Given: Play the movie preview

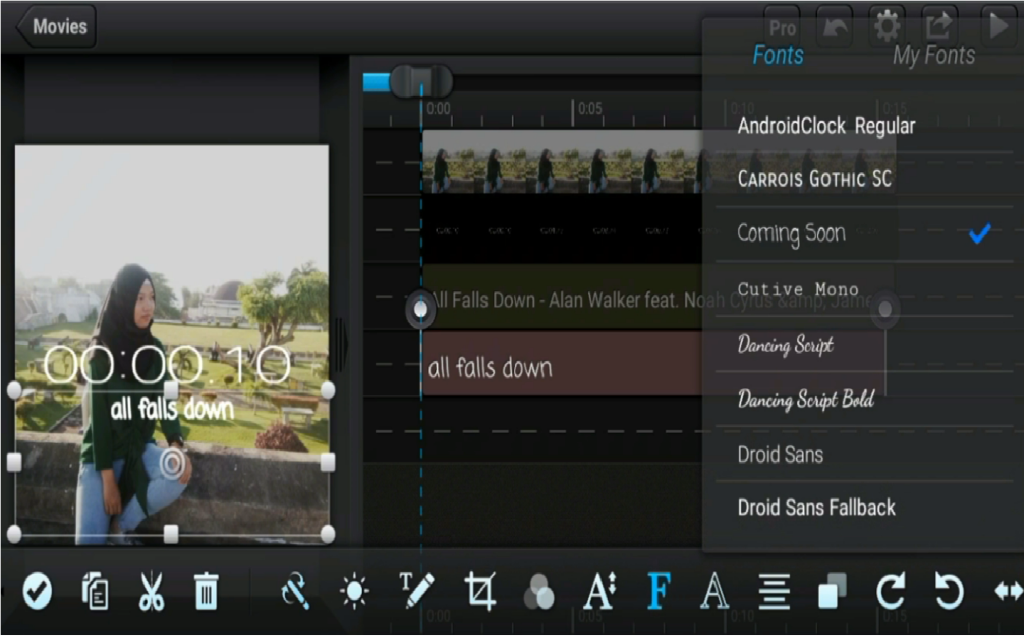Looking at the screenshot, I should (x=999, y=27).
